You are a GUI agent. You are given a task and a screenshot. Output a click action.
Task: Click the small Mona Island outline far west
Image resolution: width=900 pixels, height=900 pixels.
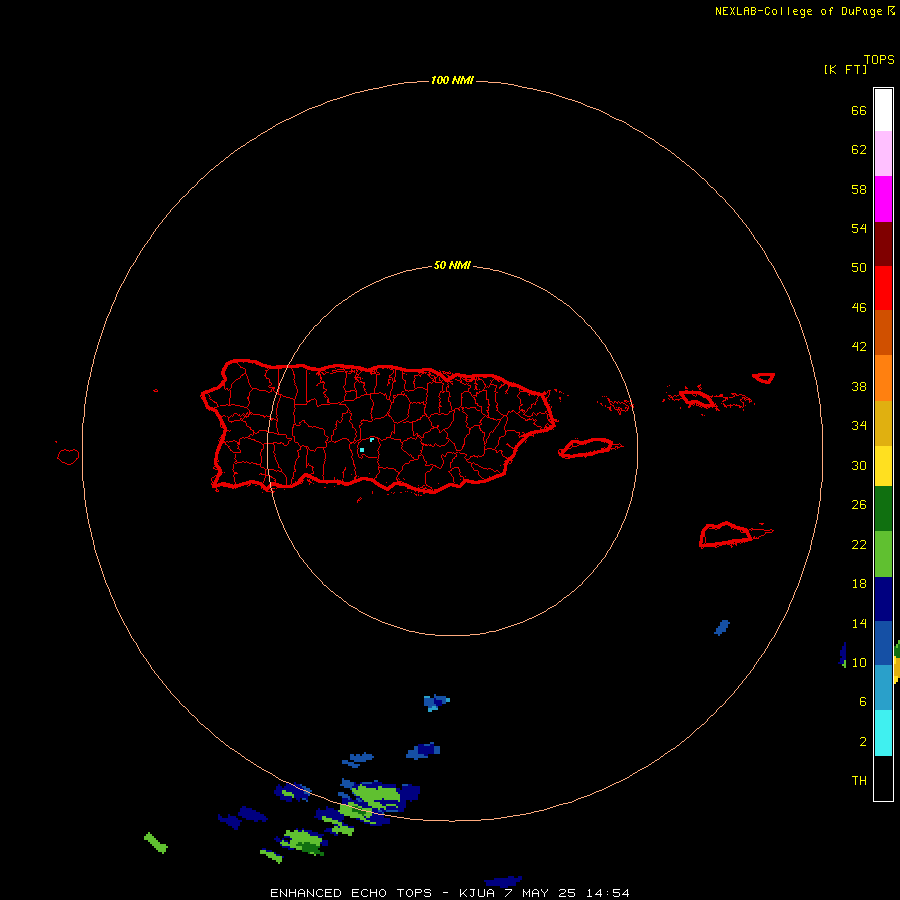68,456
